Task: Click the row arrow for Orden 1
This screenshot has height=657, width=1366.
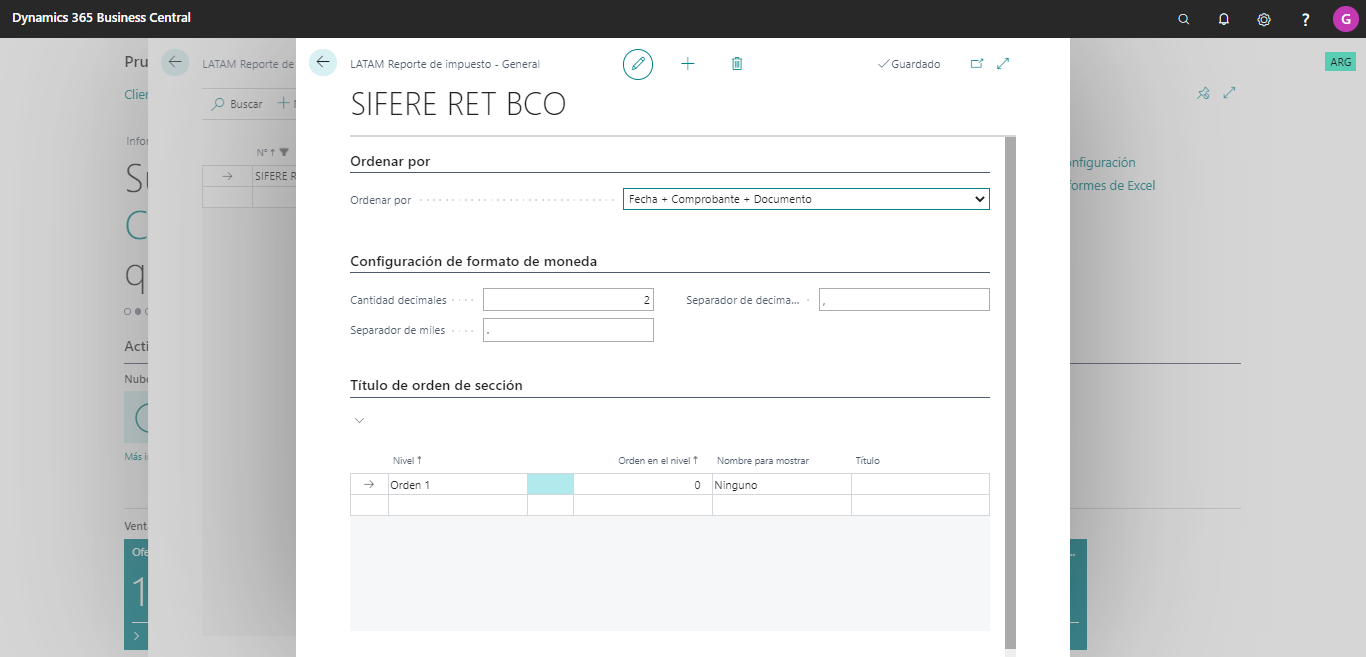Action: point(369,485)
